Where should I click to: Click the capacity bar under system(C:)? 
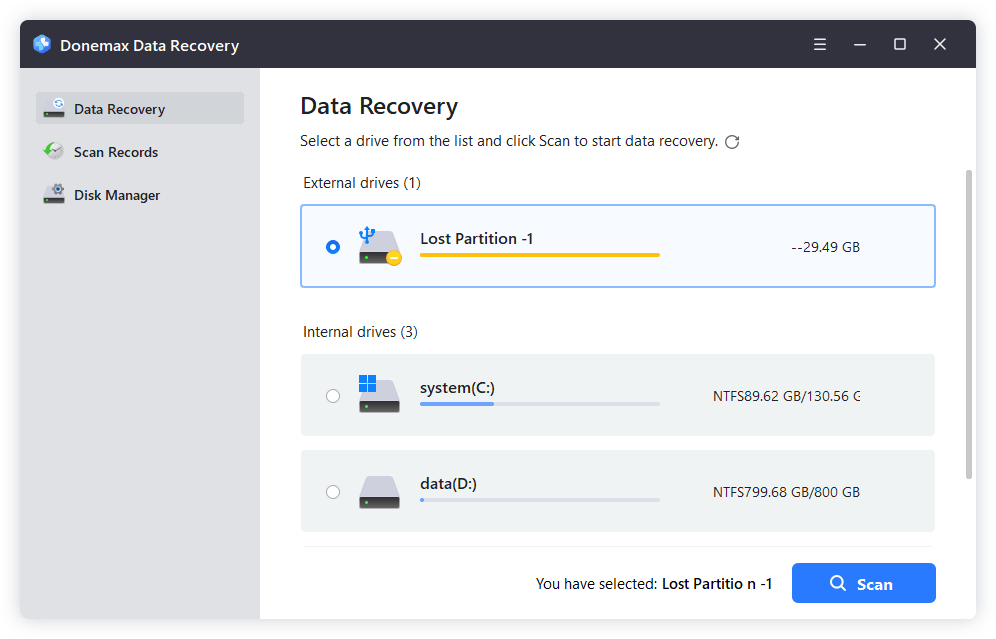(x=540, y=404)
